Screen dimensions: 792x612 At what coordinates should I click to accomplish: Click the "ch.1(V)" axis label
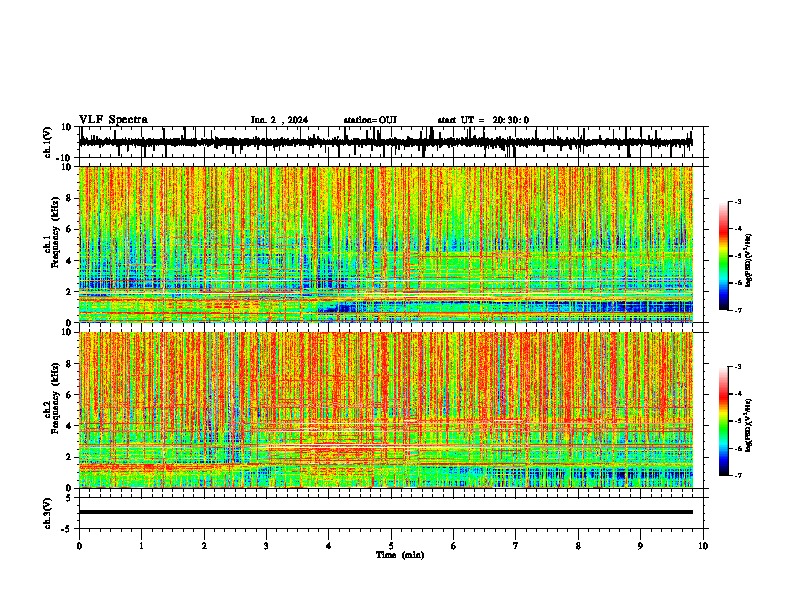click(47, 142)
